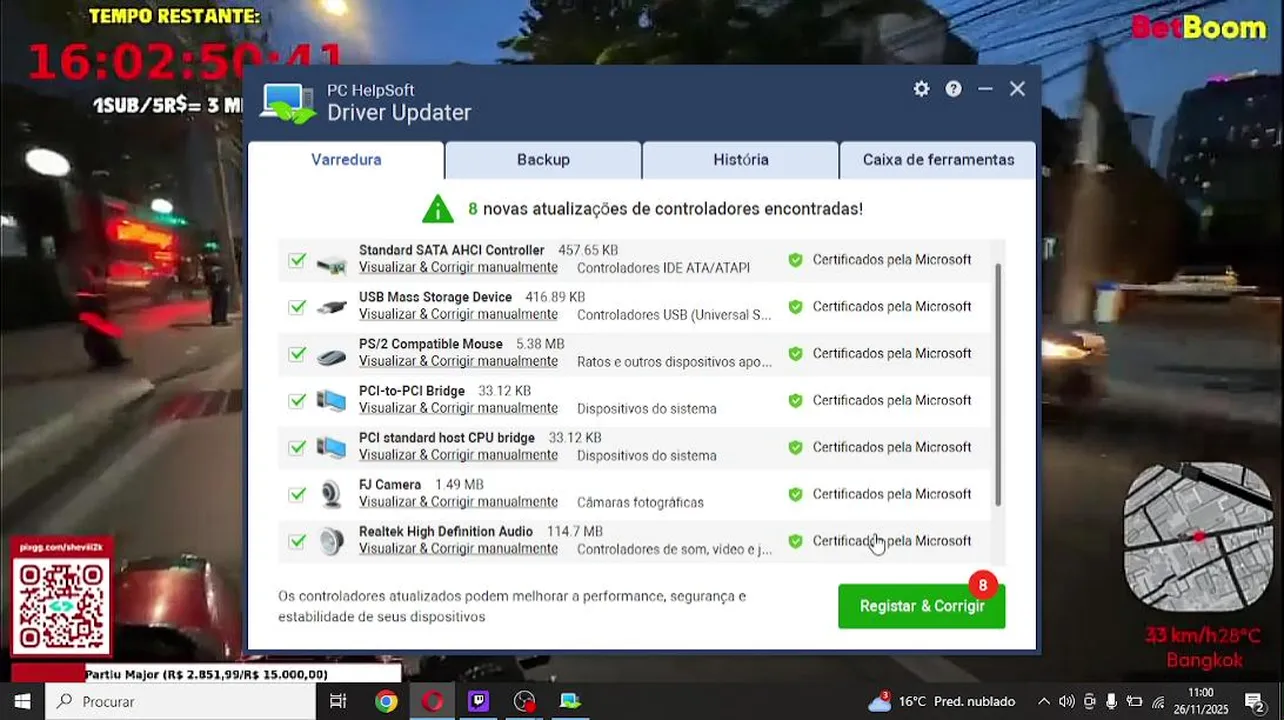Open Task View on the taskbar
Viewport: 1284px width, 720px height.
(x=338, y=701)
